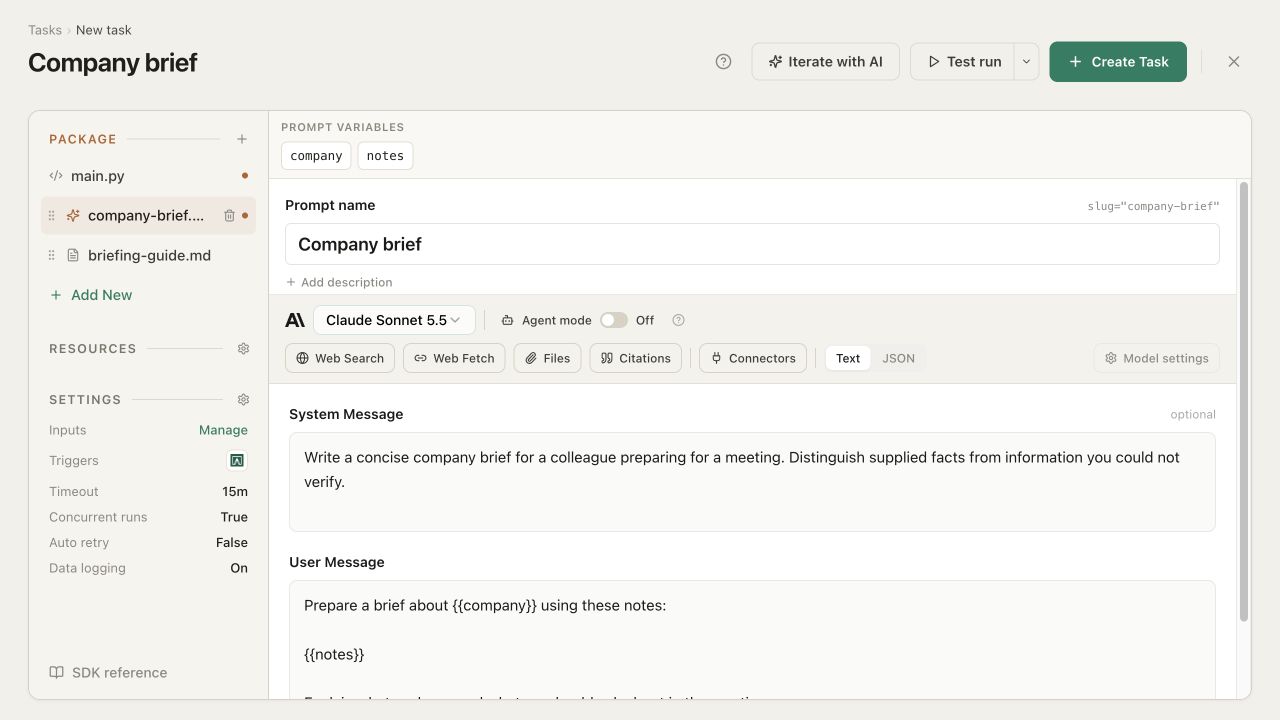Open Model settings
The image size is (1280, 720).
[x=1157, y=358]
